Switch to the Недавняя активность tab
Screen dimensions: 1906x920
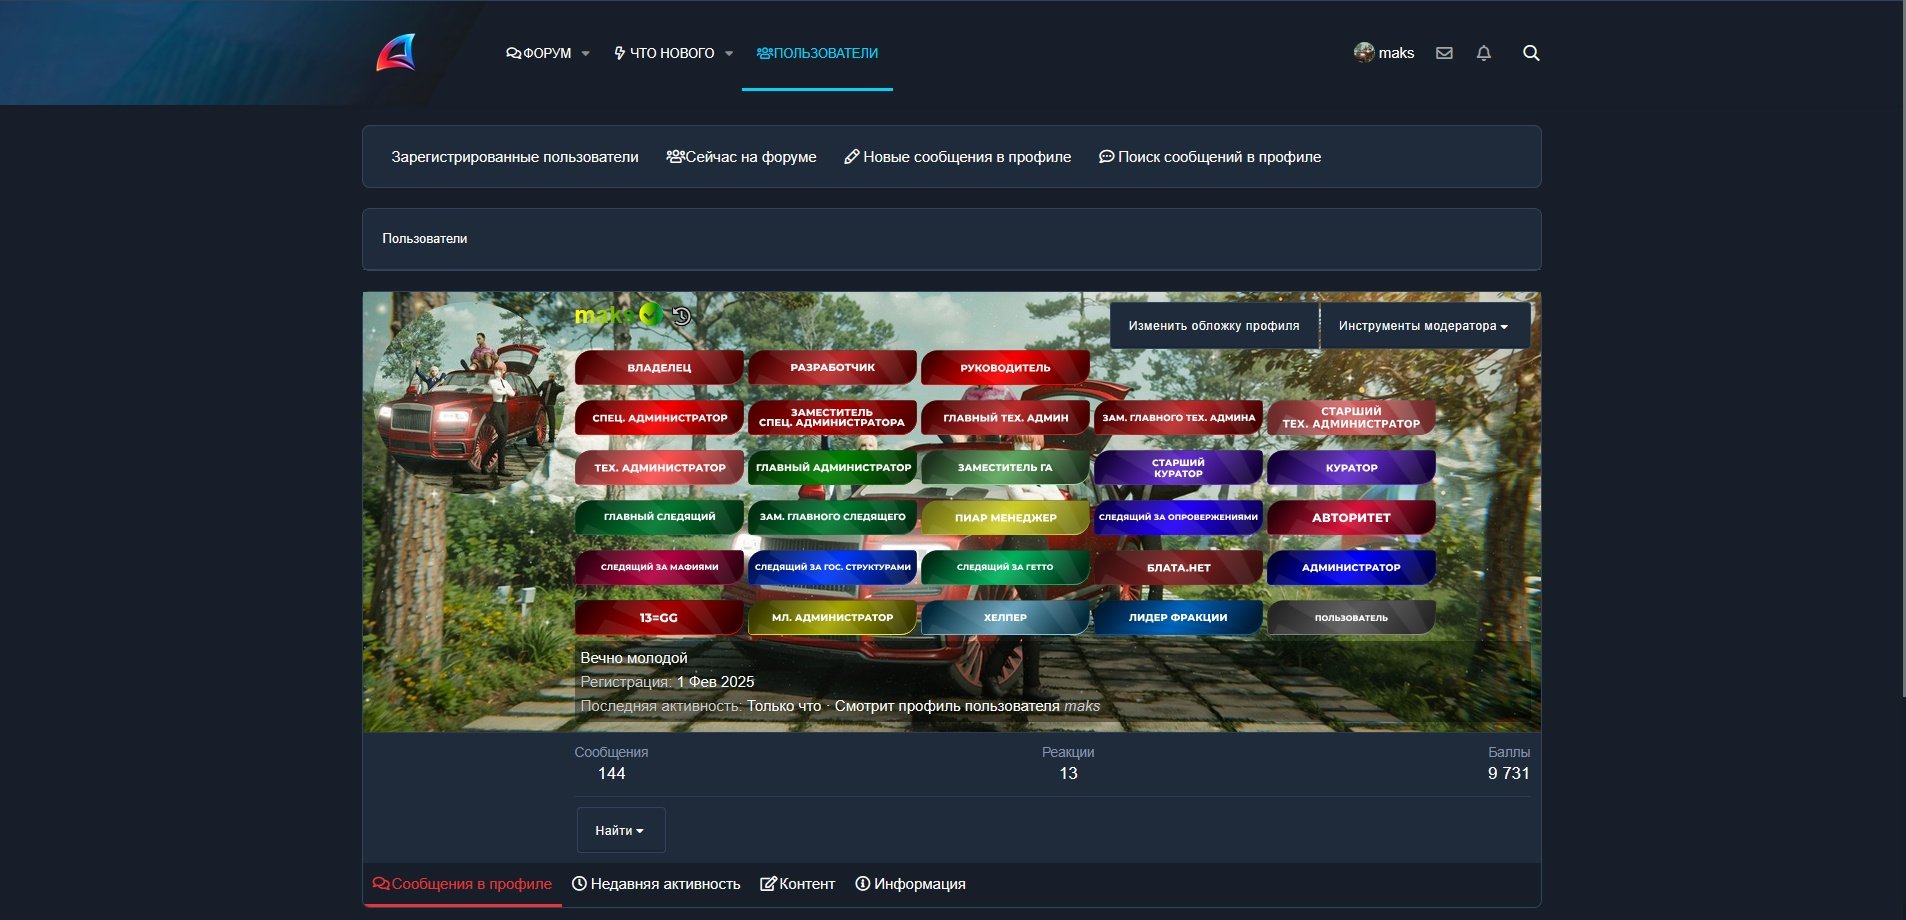(656, 884)
